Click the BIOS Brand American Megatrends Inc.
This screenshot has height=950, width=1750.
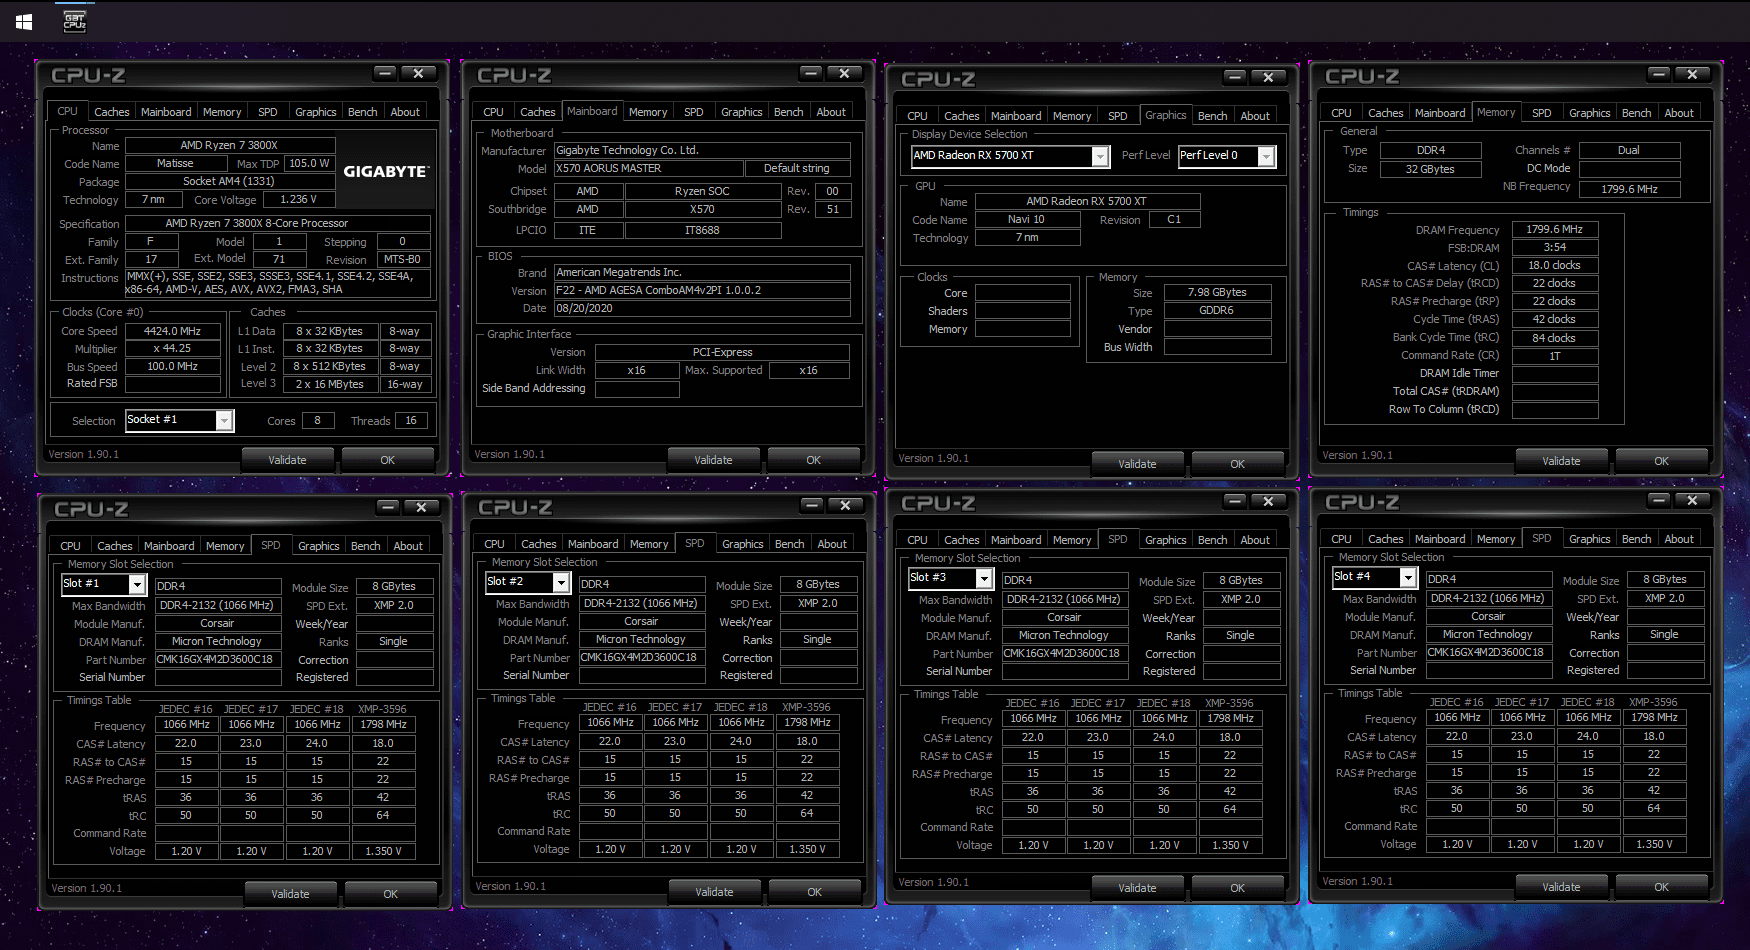703,273
